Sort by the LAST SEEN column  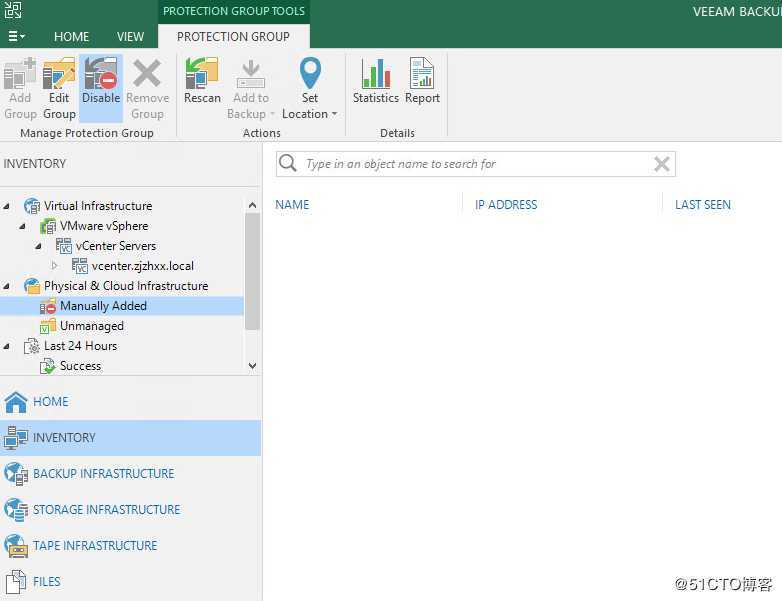pyautogui.click(x=702, y=204)
